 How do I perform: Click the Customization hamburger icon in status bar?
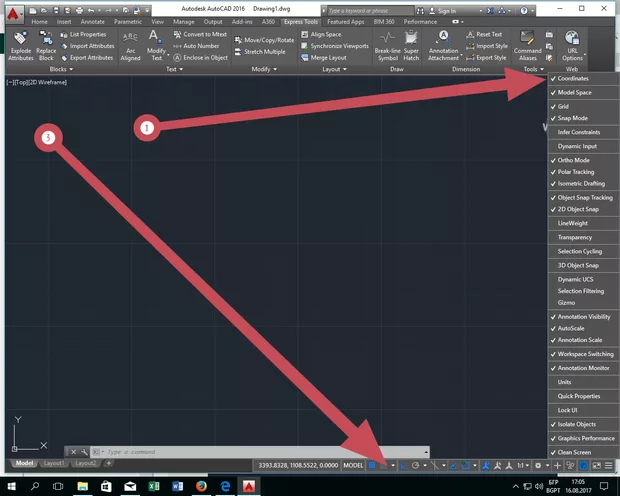[609, 466]
